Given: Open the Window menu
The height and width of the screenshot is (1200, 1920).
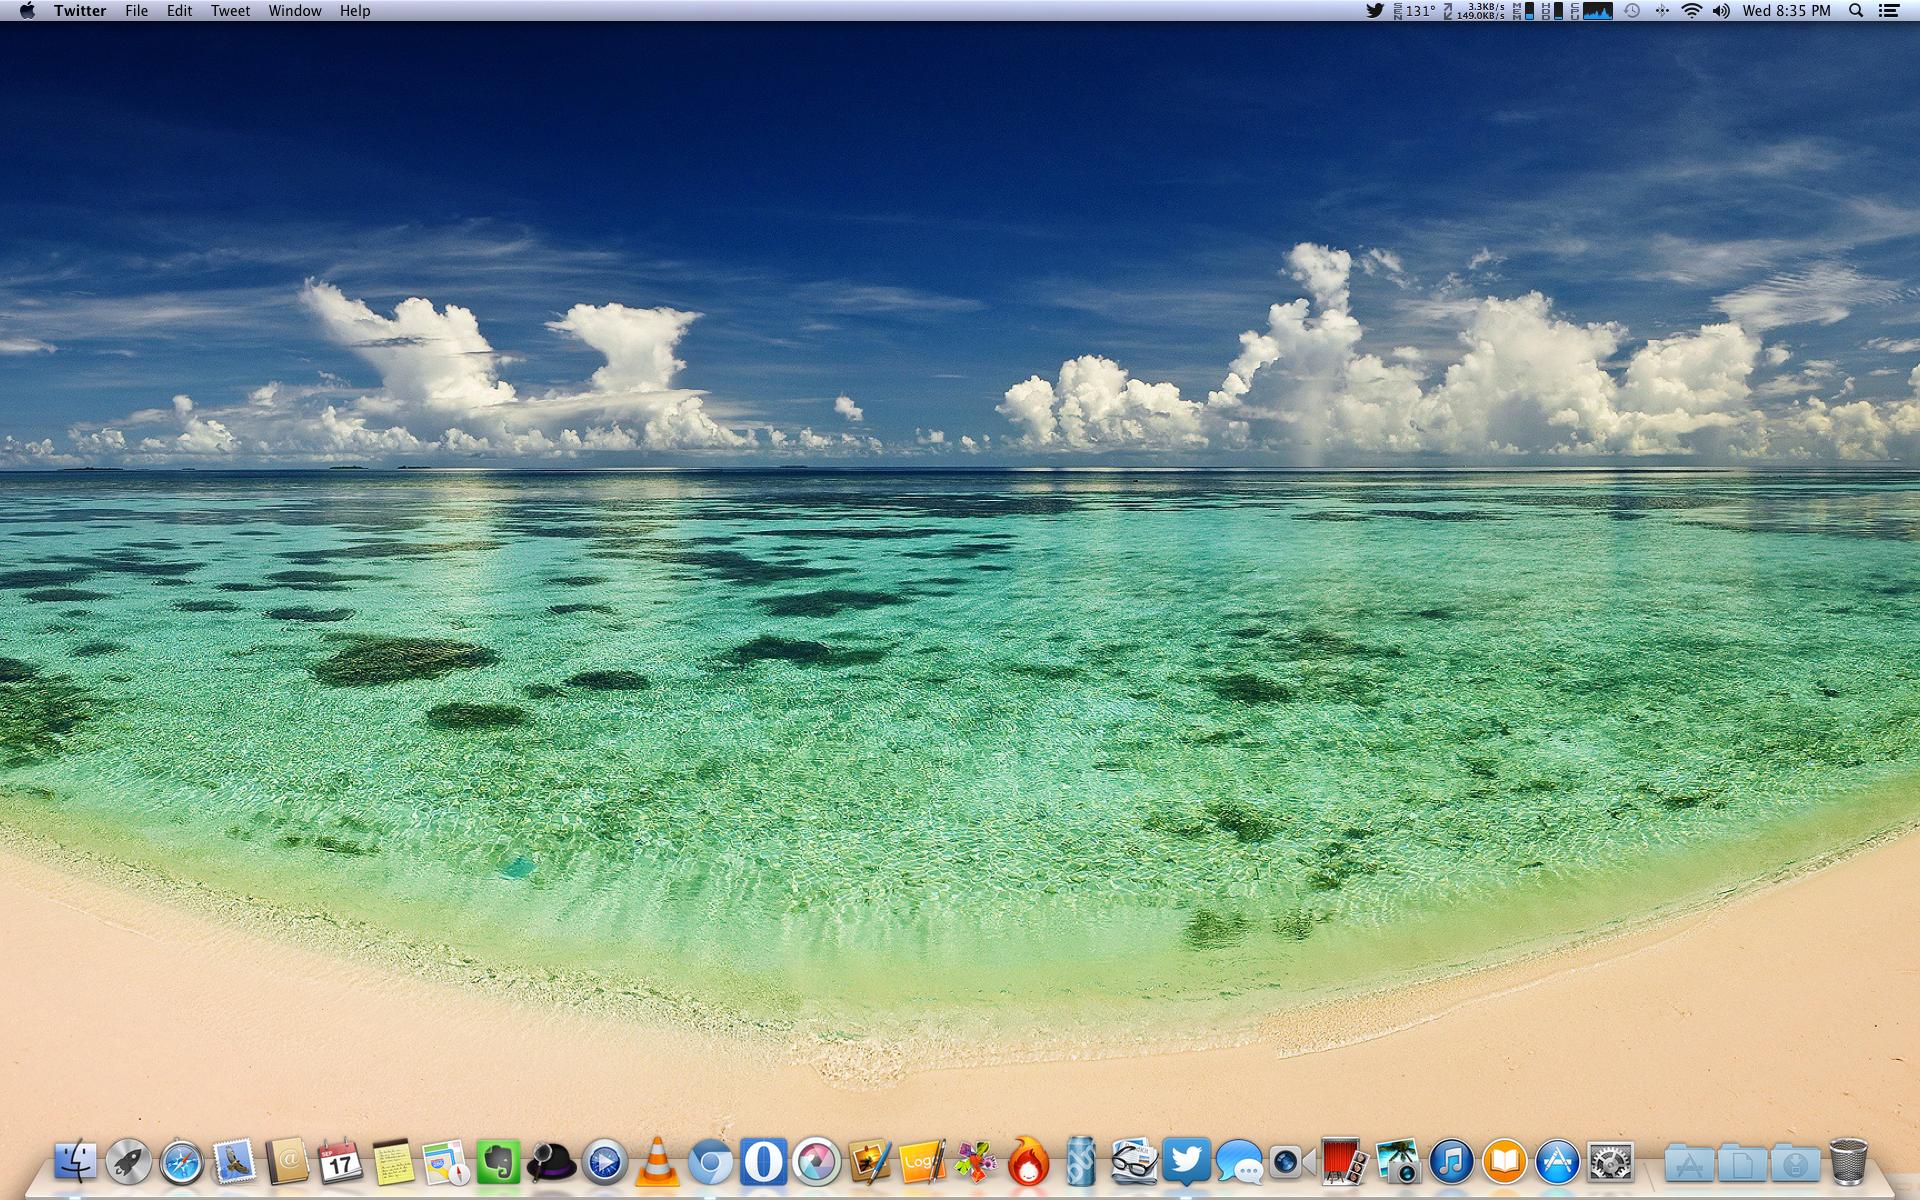Looking at the screenshot, I should coord(295,11).
